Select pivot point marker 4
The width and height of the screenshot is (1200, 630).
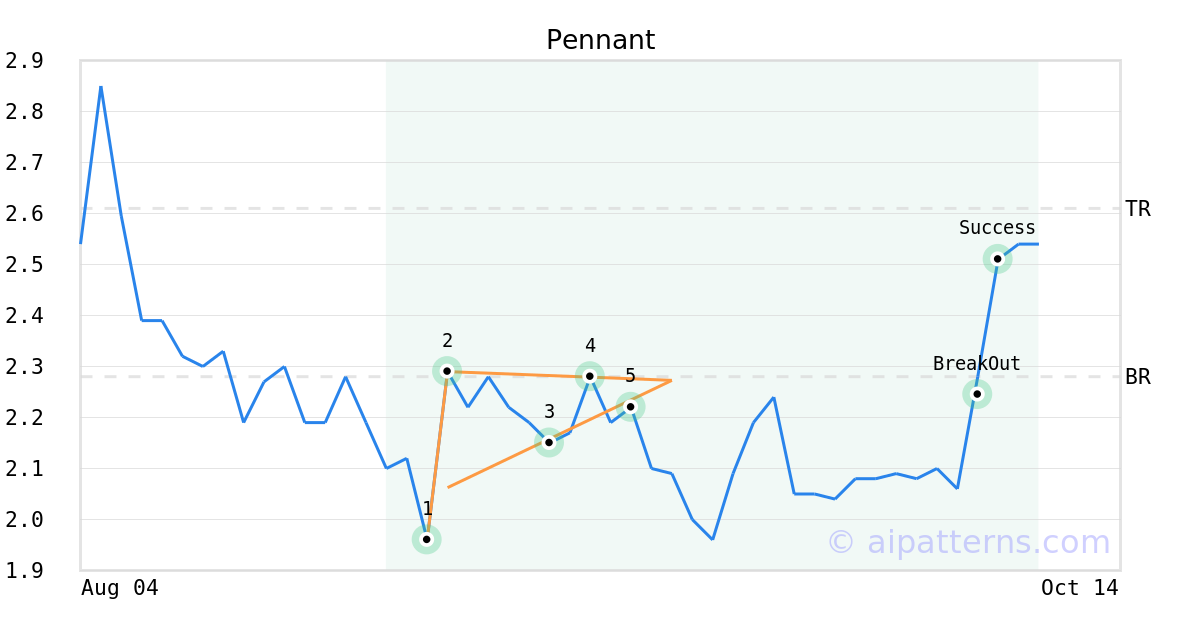tap(590, 376)
